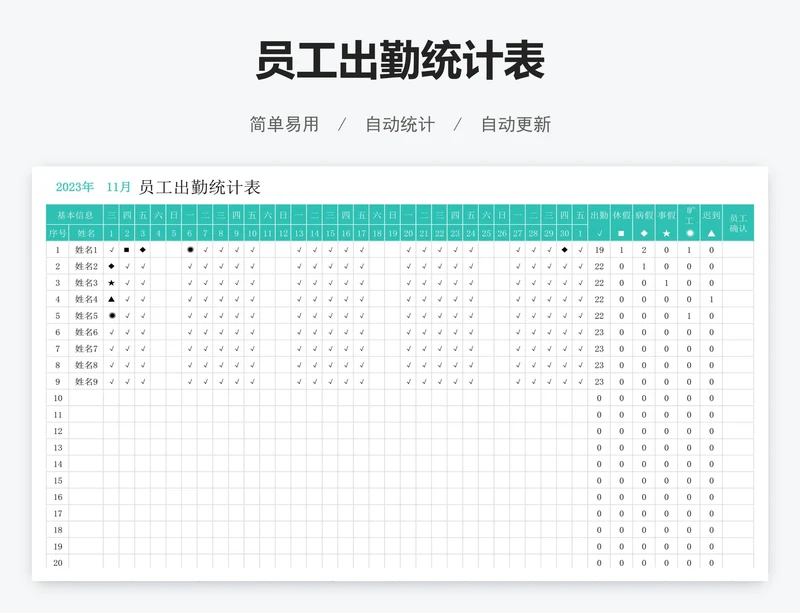Select the triangle in 姓名4's row
800x613 pixels.
pos(111,299)
